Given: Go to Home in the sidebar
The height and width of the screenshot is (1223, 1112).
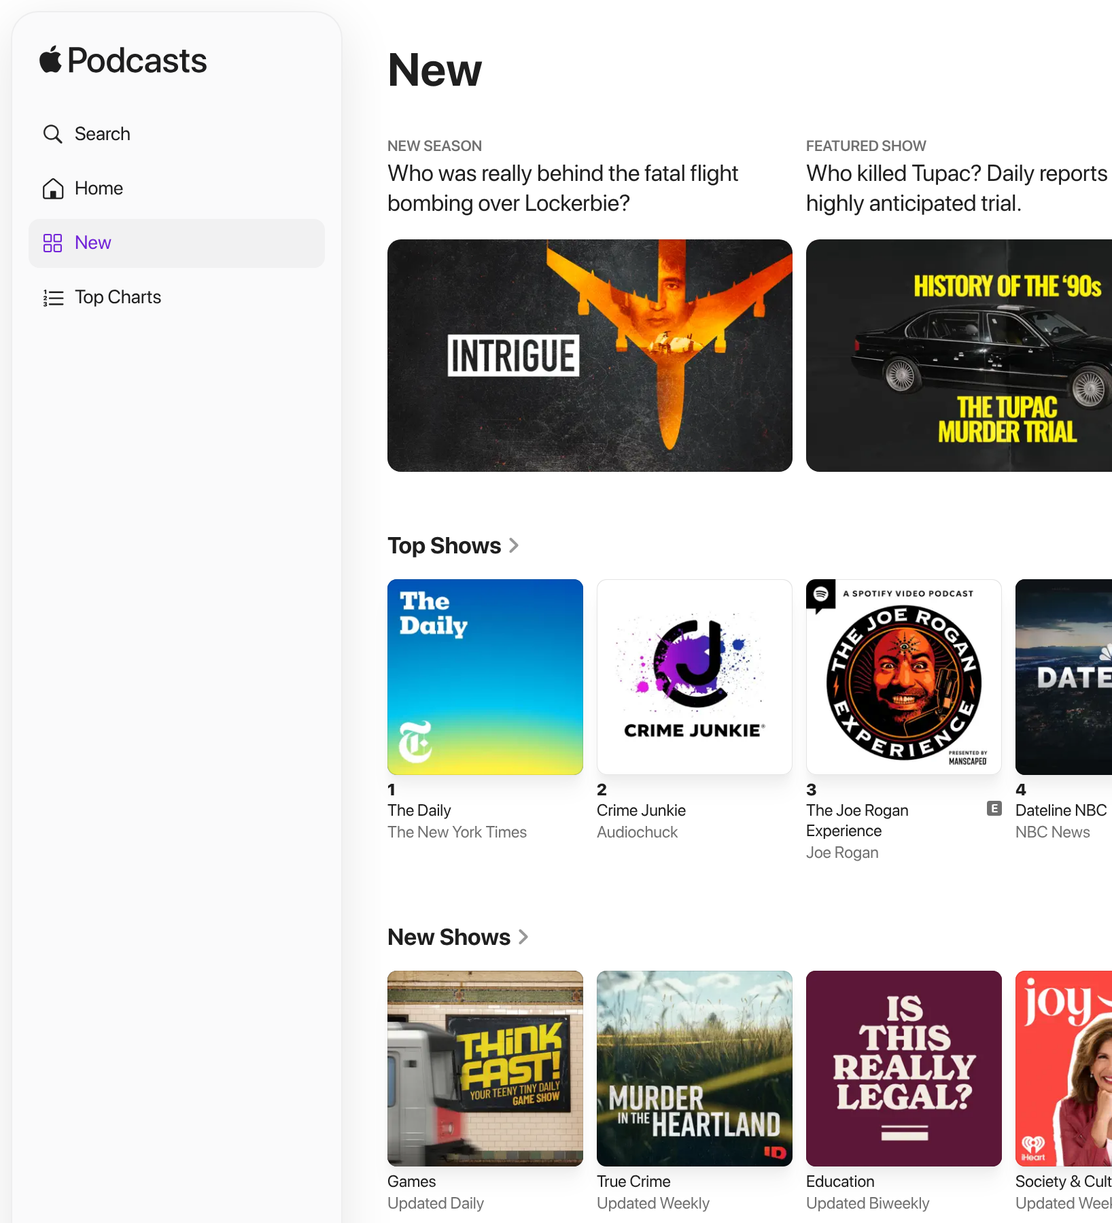Looking at the screenshot, I should 176,188.
